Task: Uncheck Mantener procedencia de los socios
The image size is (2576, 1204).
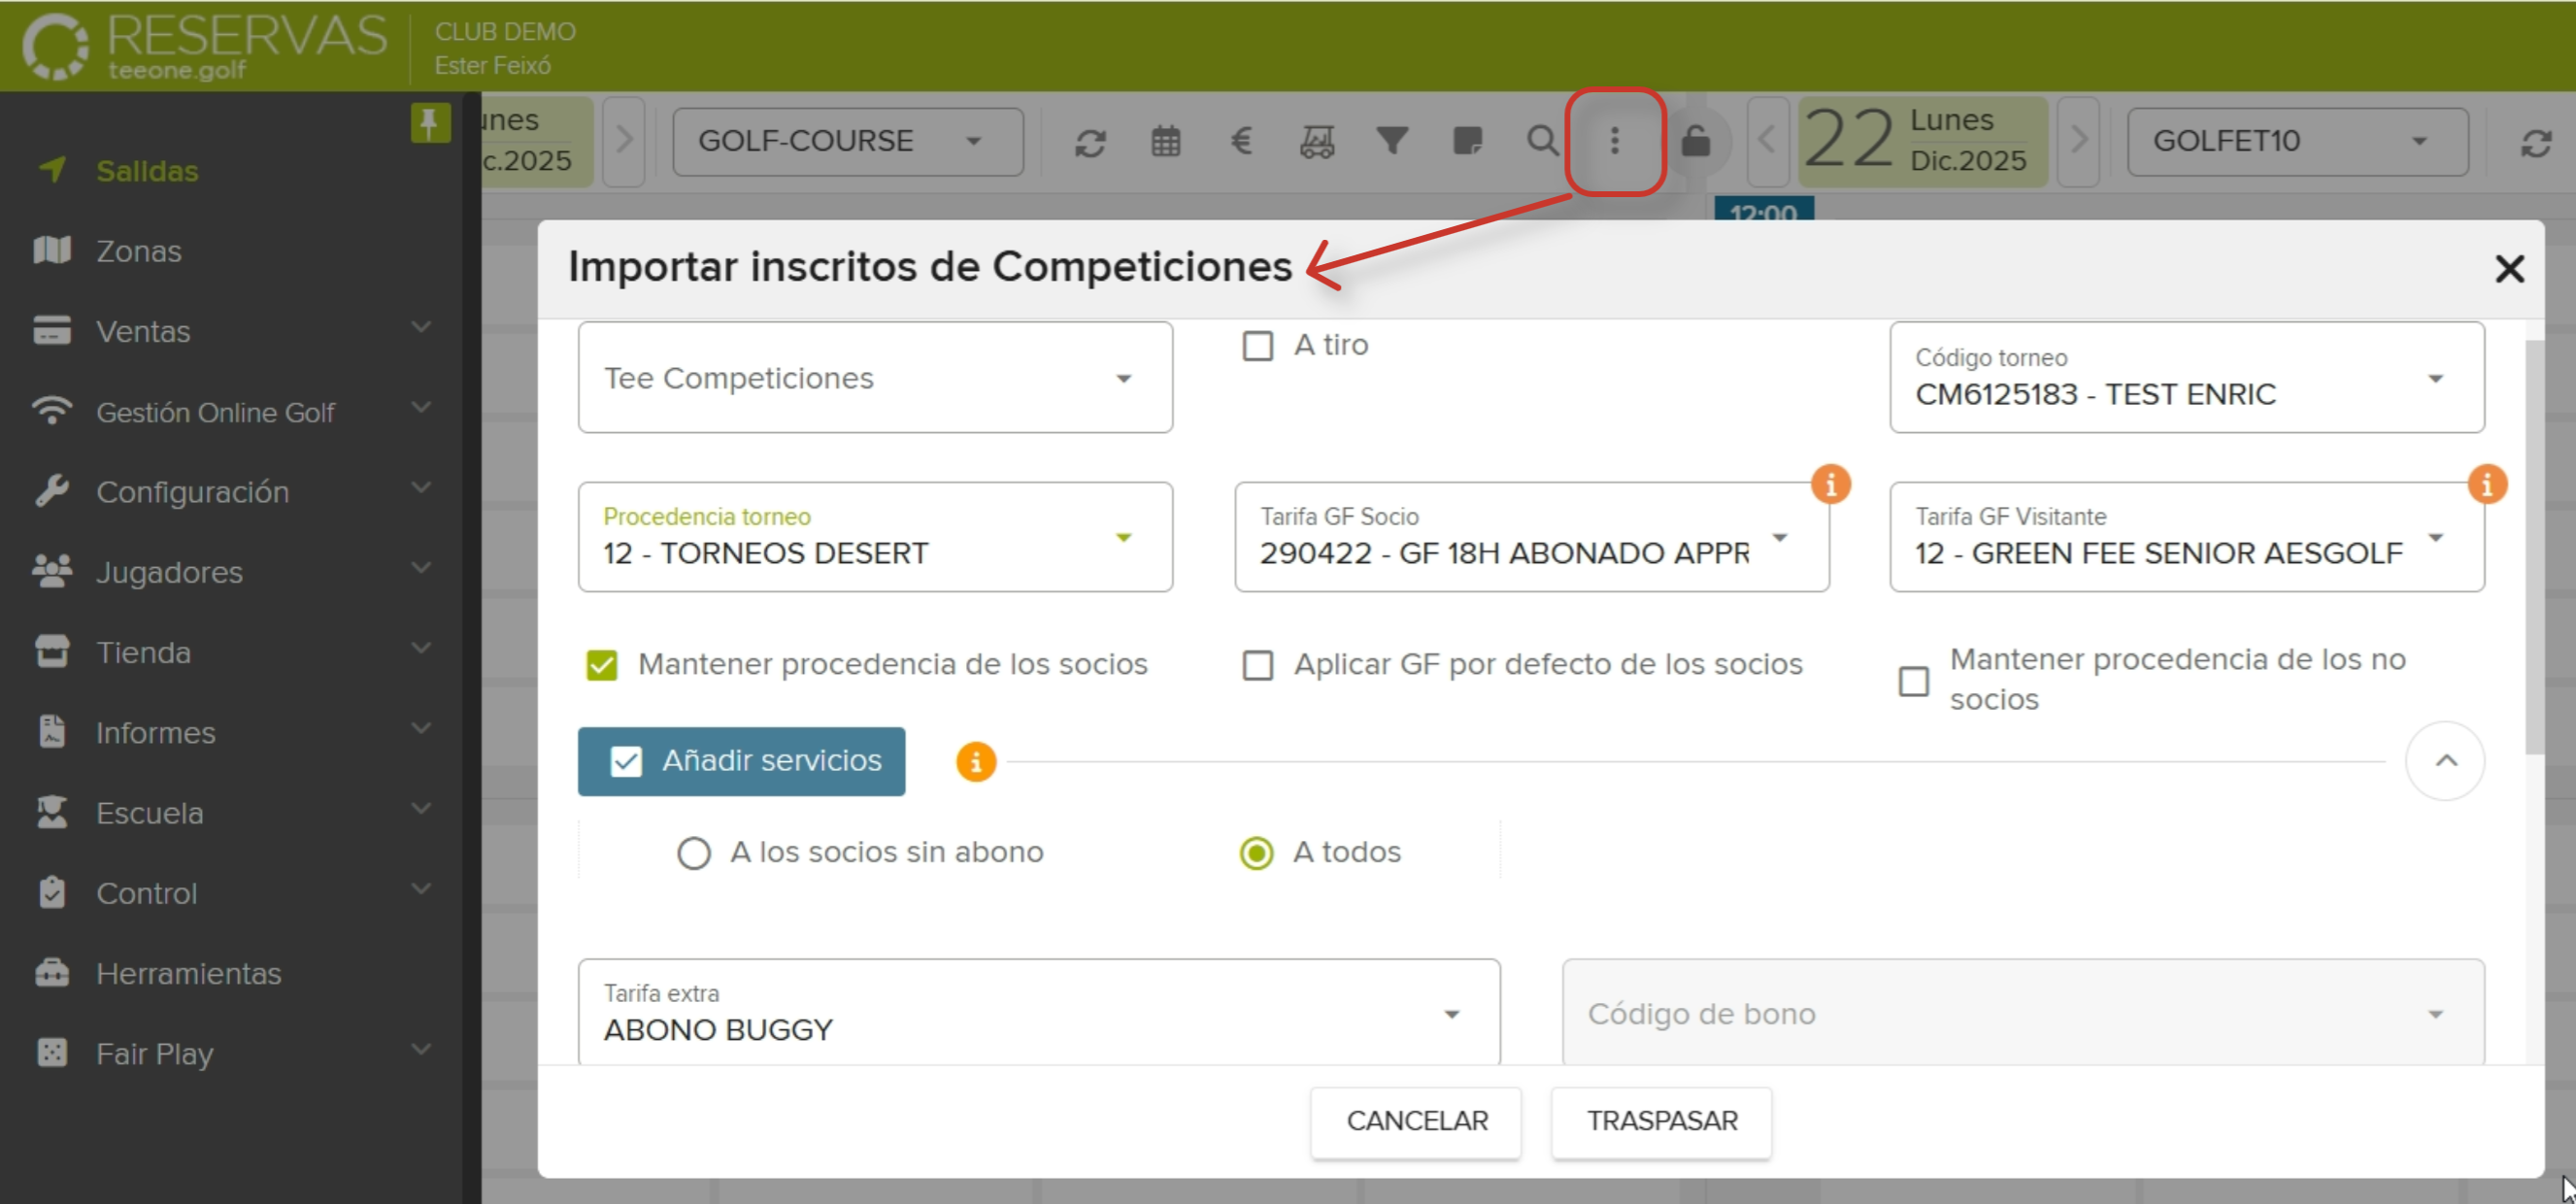Action: point(602,664)
